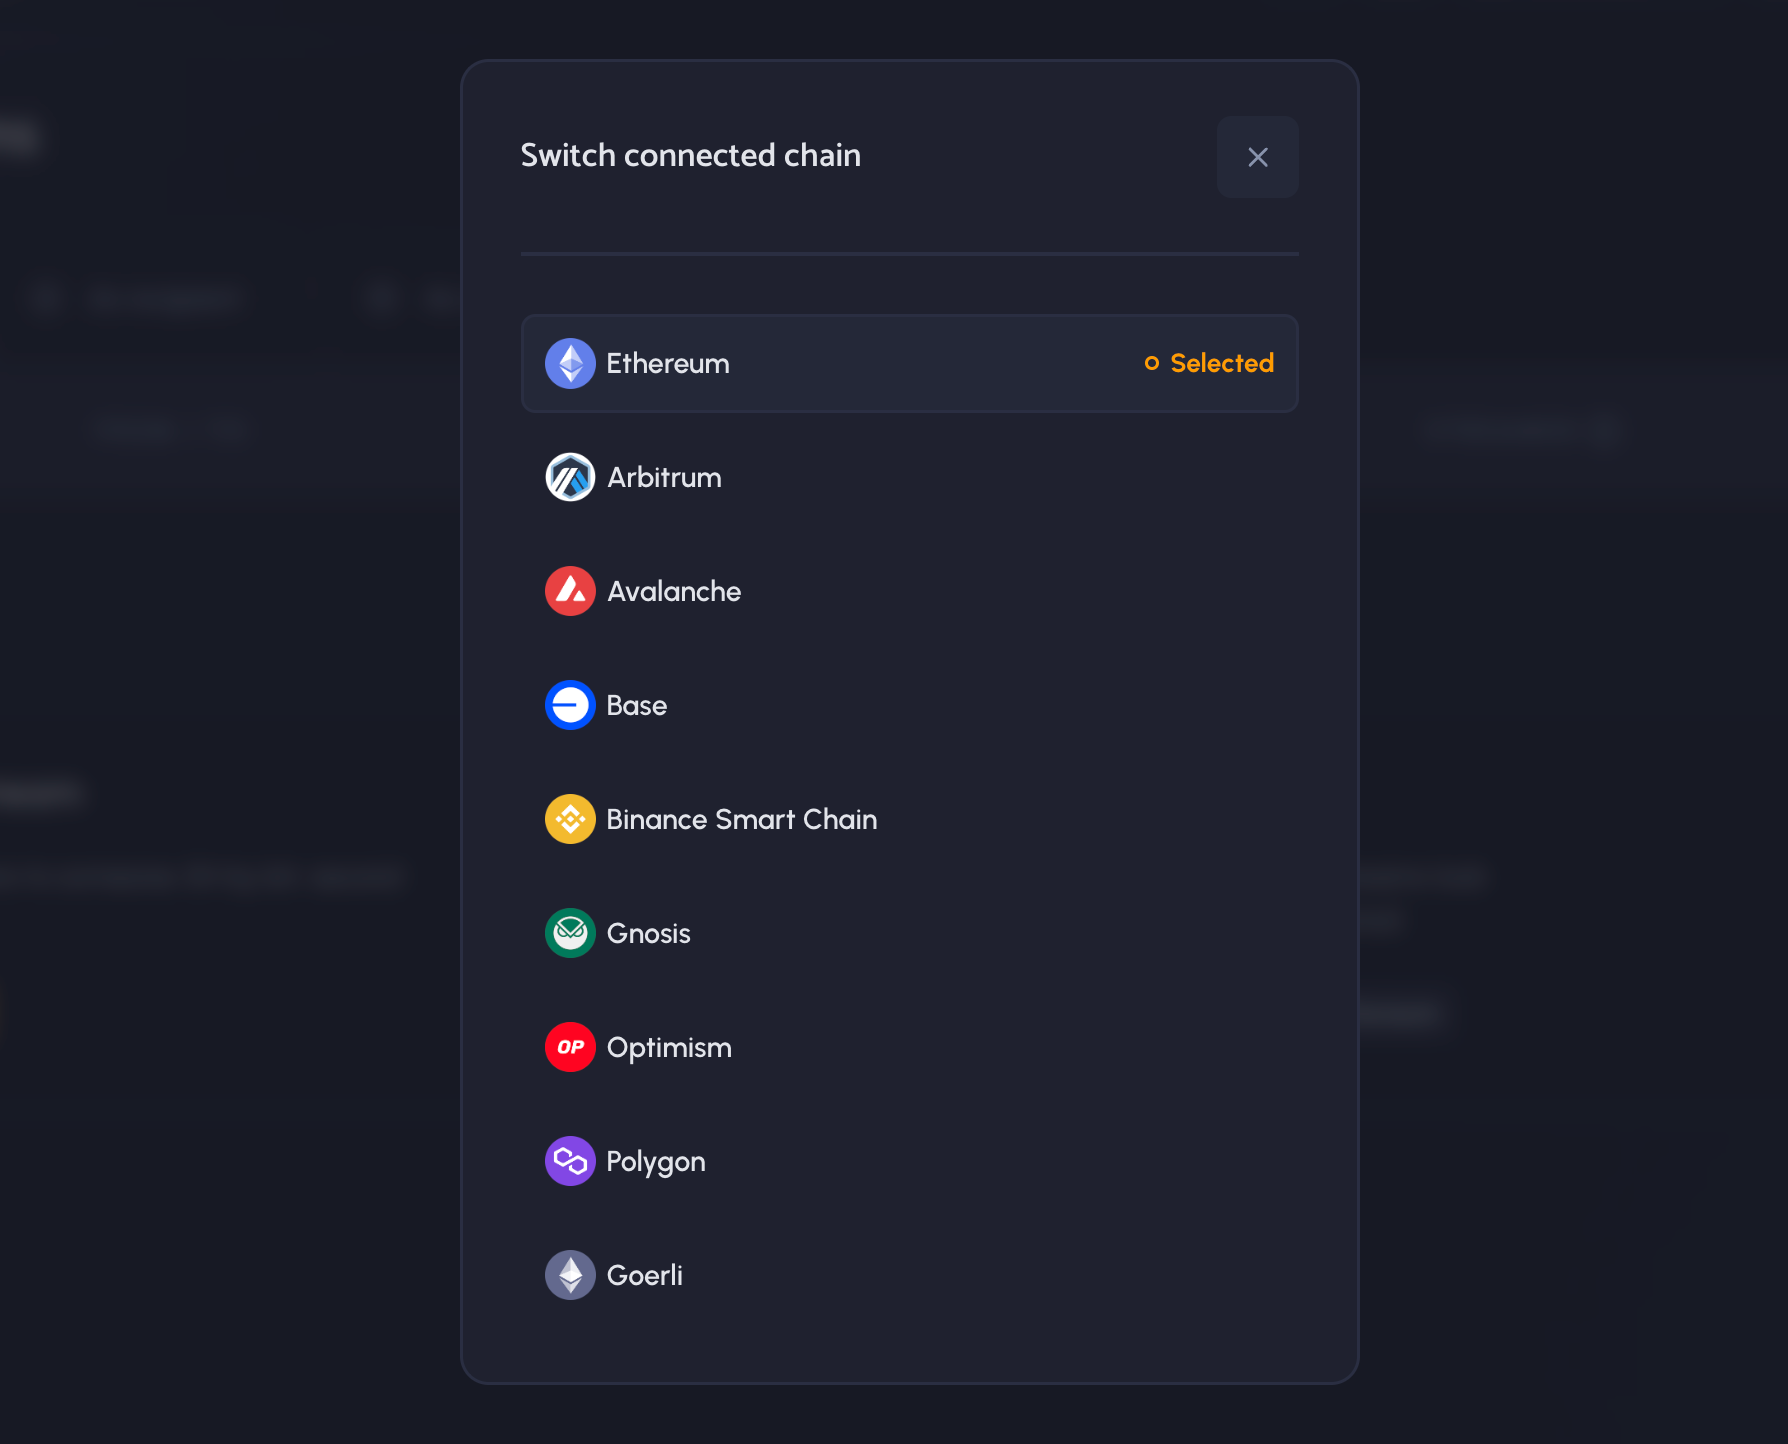Screen dimensions: 1788x1444
Task: Click the green Gnosis owl icon
Action: pyautogui.click(x=570, y=933)
